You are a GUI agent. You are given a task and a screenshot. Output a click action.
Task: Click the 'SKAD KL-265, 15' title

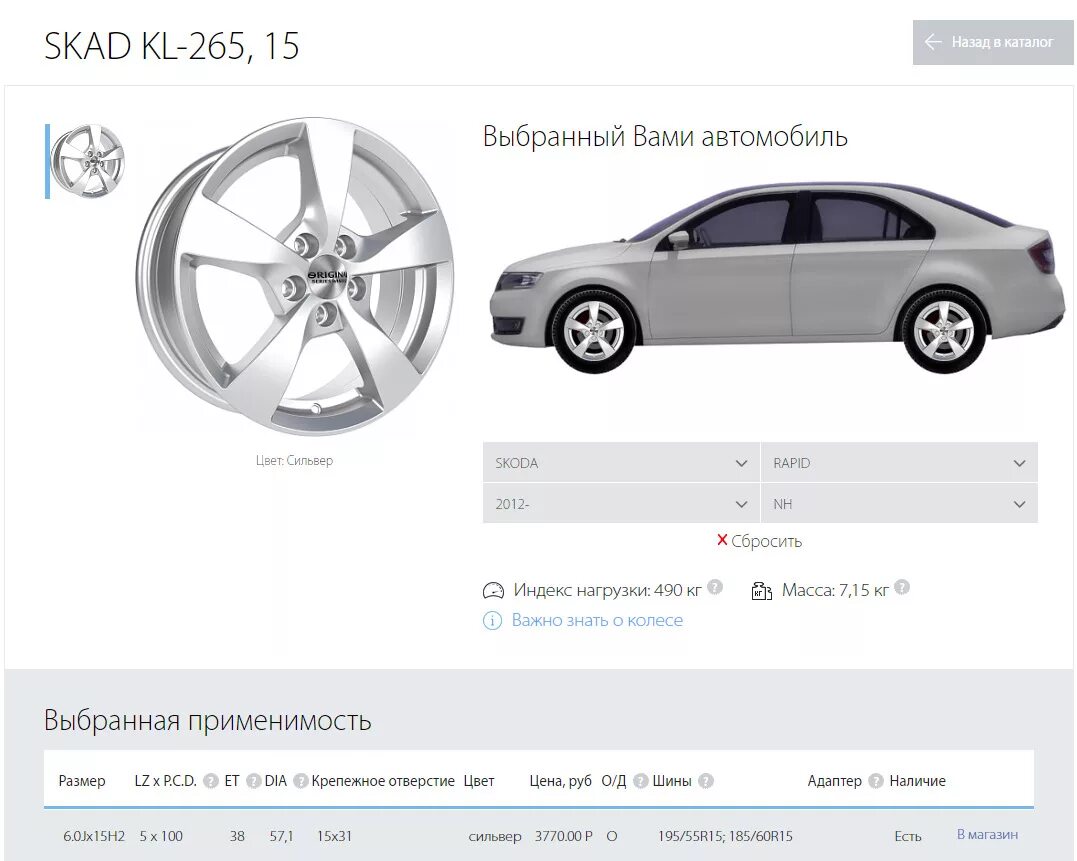[172, 46]
